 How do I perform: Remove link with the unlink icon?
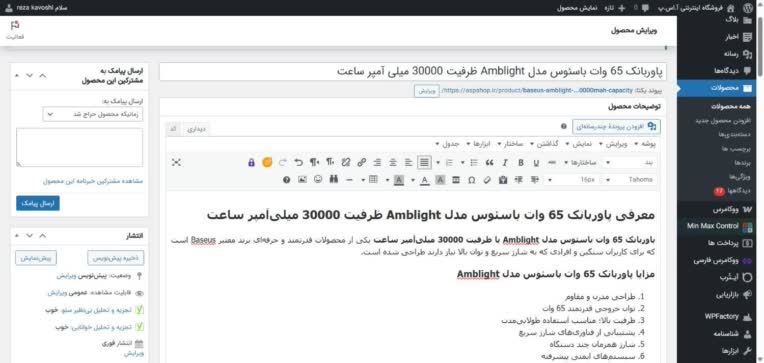click(x=346, y=162)
